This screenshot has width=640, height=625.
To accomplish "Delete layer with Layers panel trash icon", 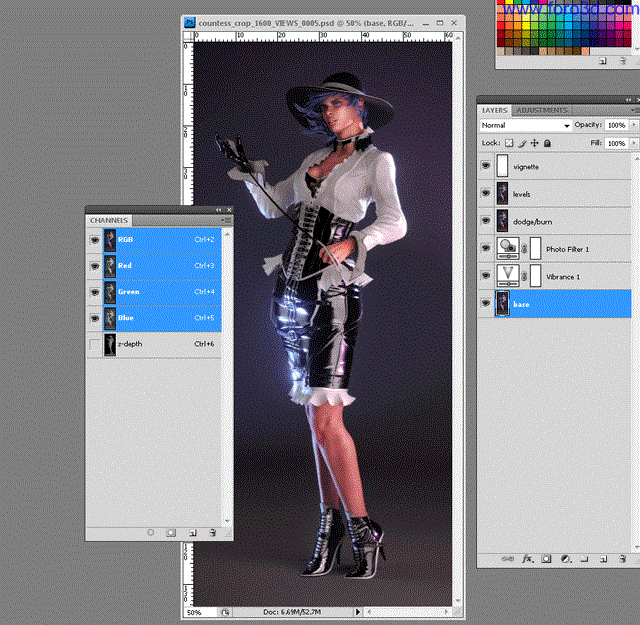I will (x=622, y=559).
